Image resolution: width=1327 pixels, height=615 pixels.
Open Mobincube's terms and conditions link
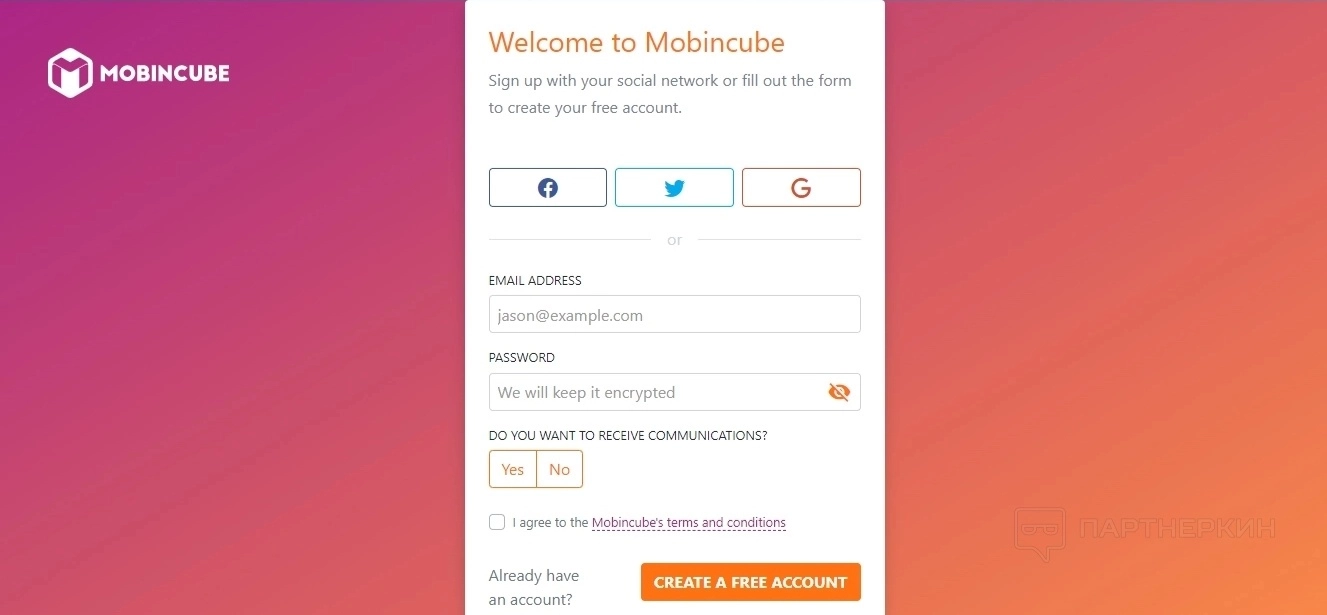pyautogui.click(x=689, y=523)
